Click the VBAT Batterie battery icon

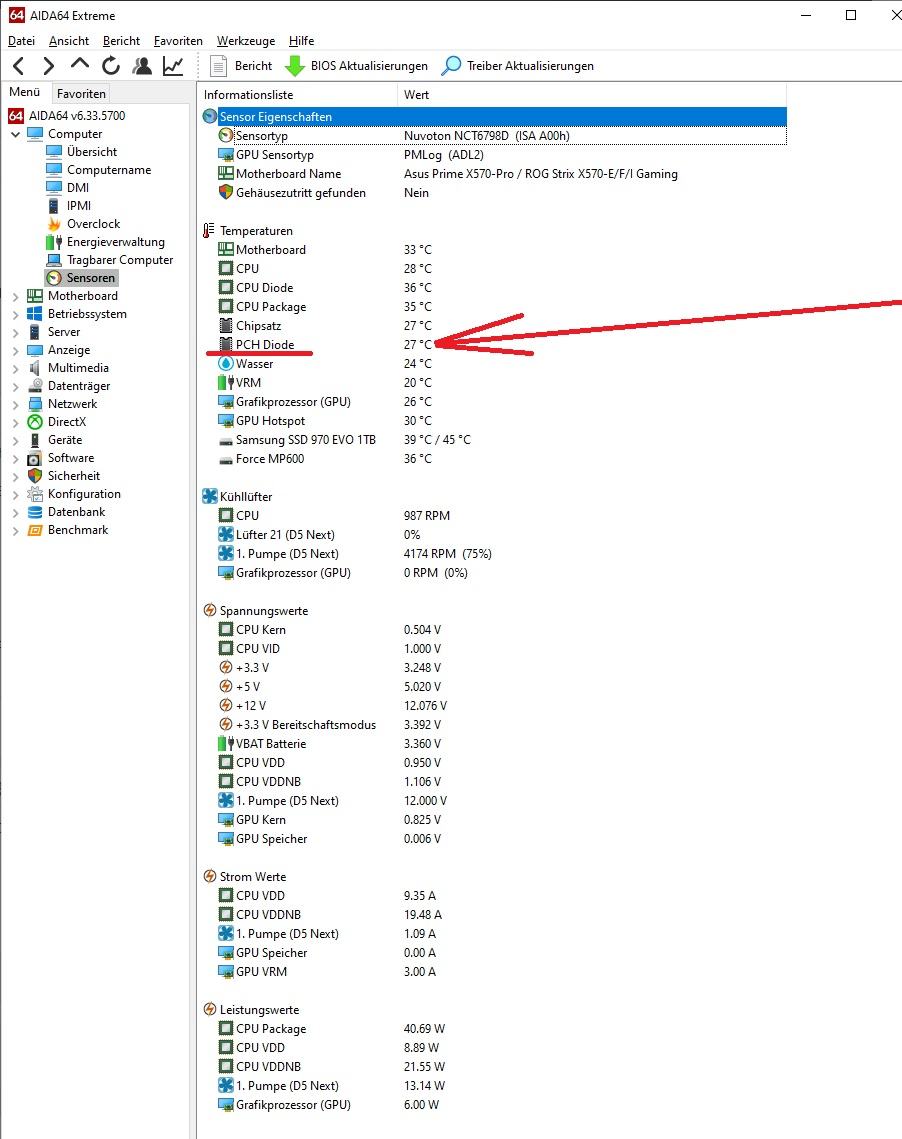coord(226,743)
